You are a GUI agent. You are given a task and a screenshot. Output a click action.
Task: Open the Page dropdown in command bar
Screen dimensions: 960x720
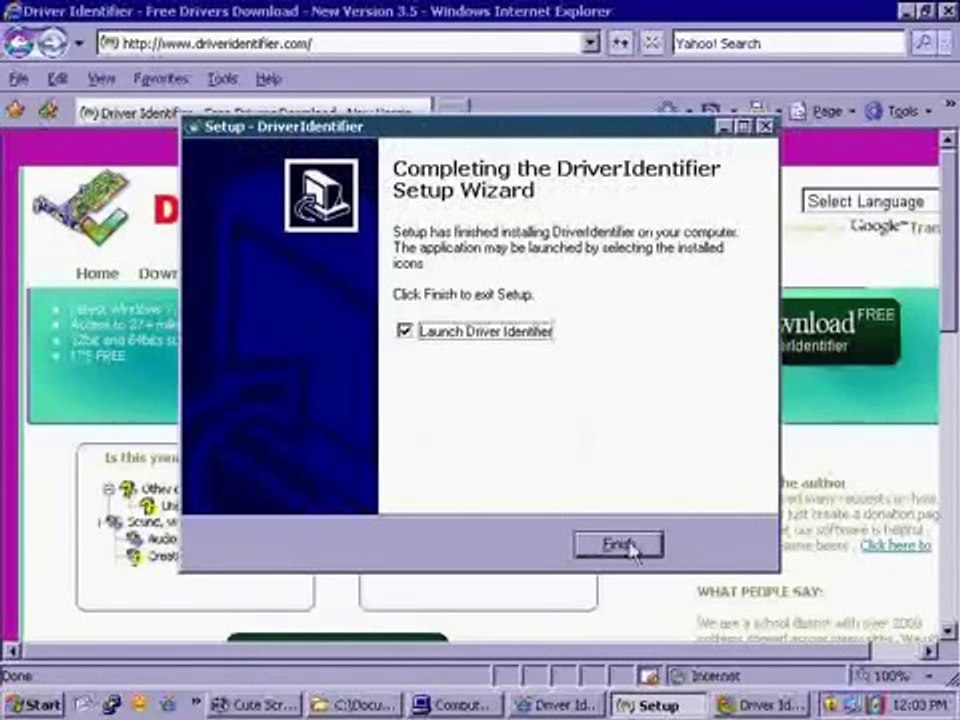tap(823, 111)
